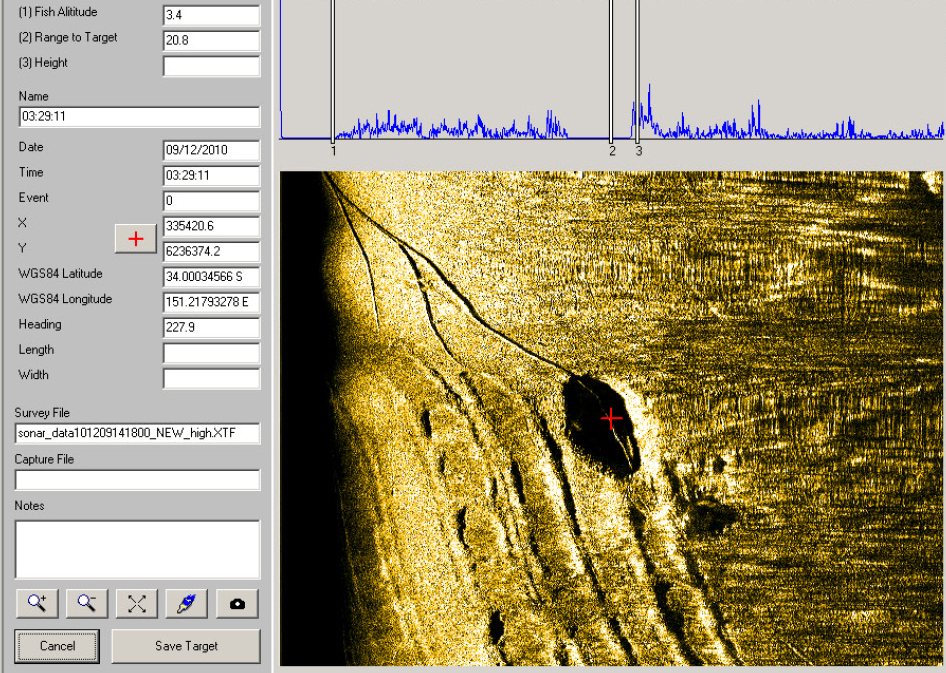Click the empty Capture File field
Viewport: 946px width, 673px height.
point(137,480)
